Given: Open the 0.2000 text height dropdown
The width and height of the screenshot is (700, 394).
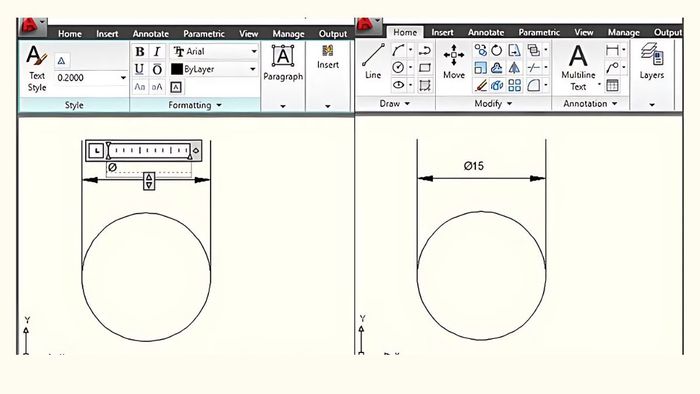Looking at the screenshot, I should 123,78.
